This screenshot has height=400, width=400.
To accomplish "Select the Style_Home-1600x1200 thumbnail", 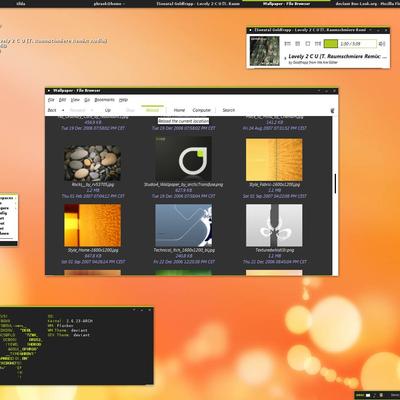I will 92,225.
